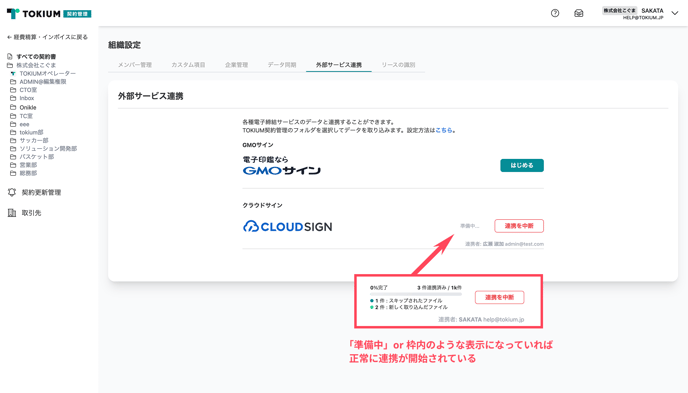688x393 pixels.
Task: Switch to the 企業管理 tab
Action: point(236,65)
